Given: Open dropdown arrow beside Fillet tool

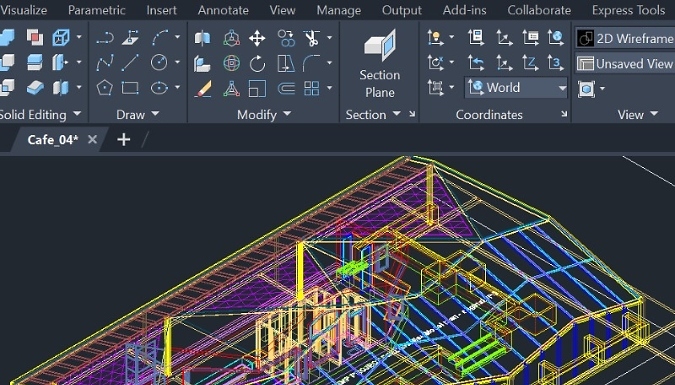Looking at the screenshot, I should 329,63.
